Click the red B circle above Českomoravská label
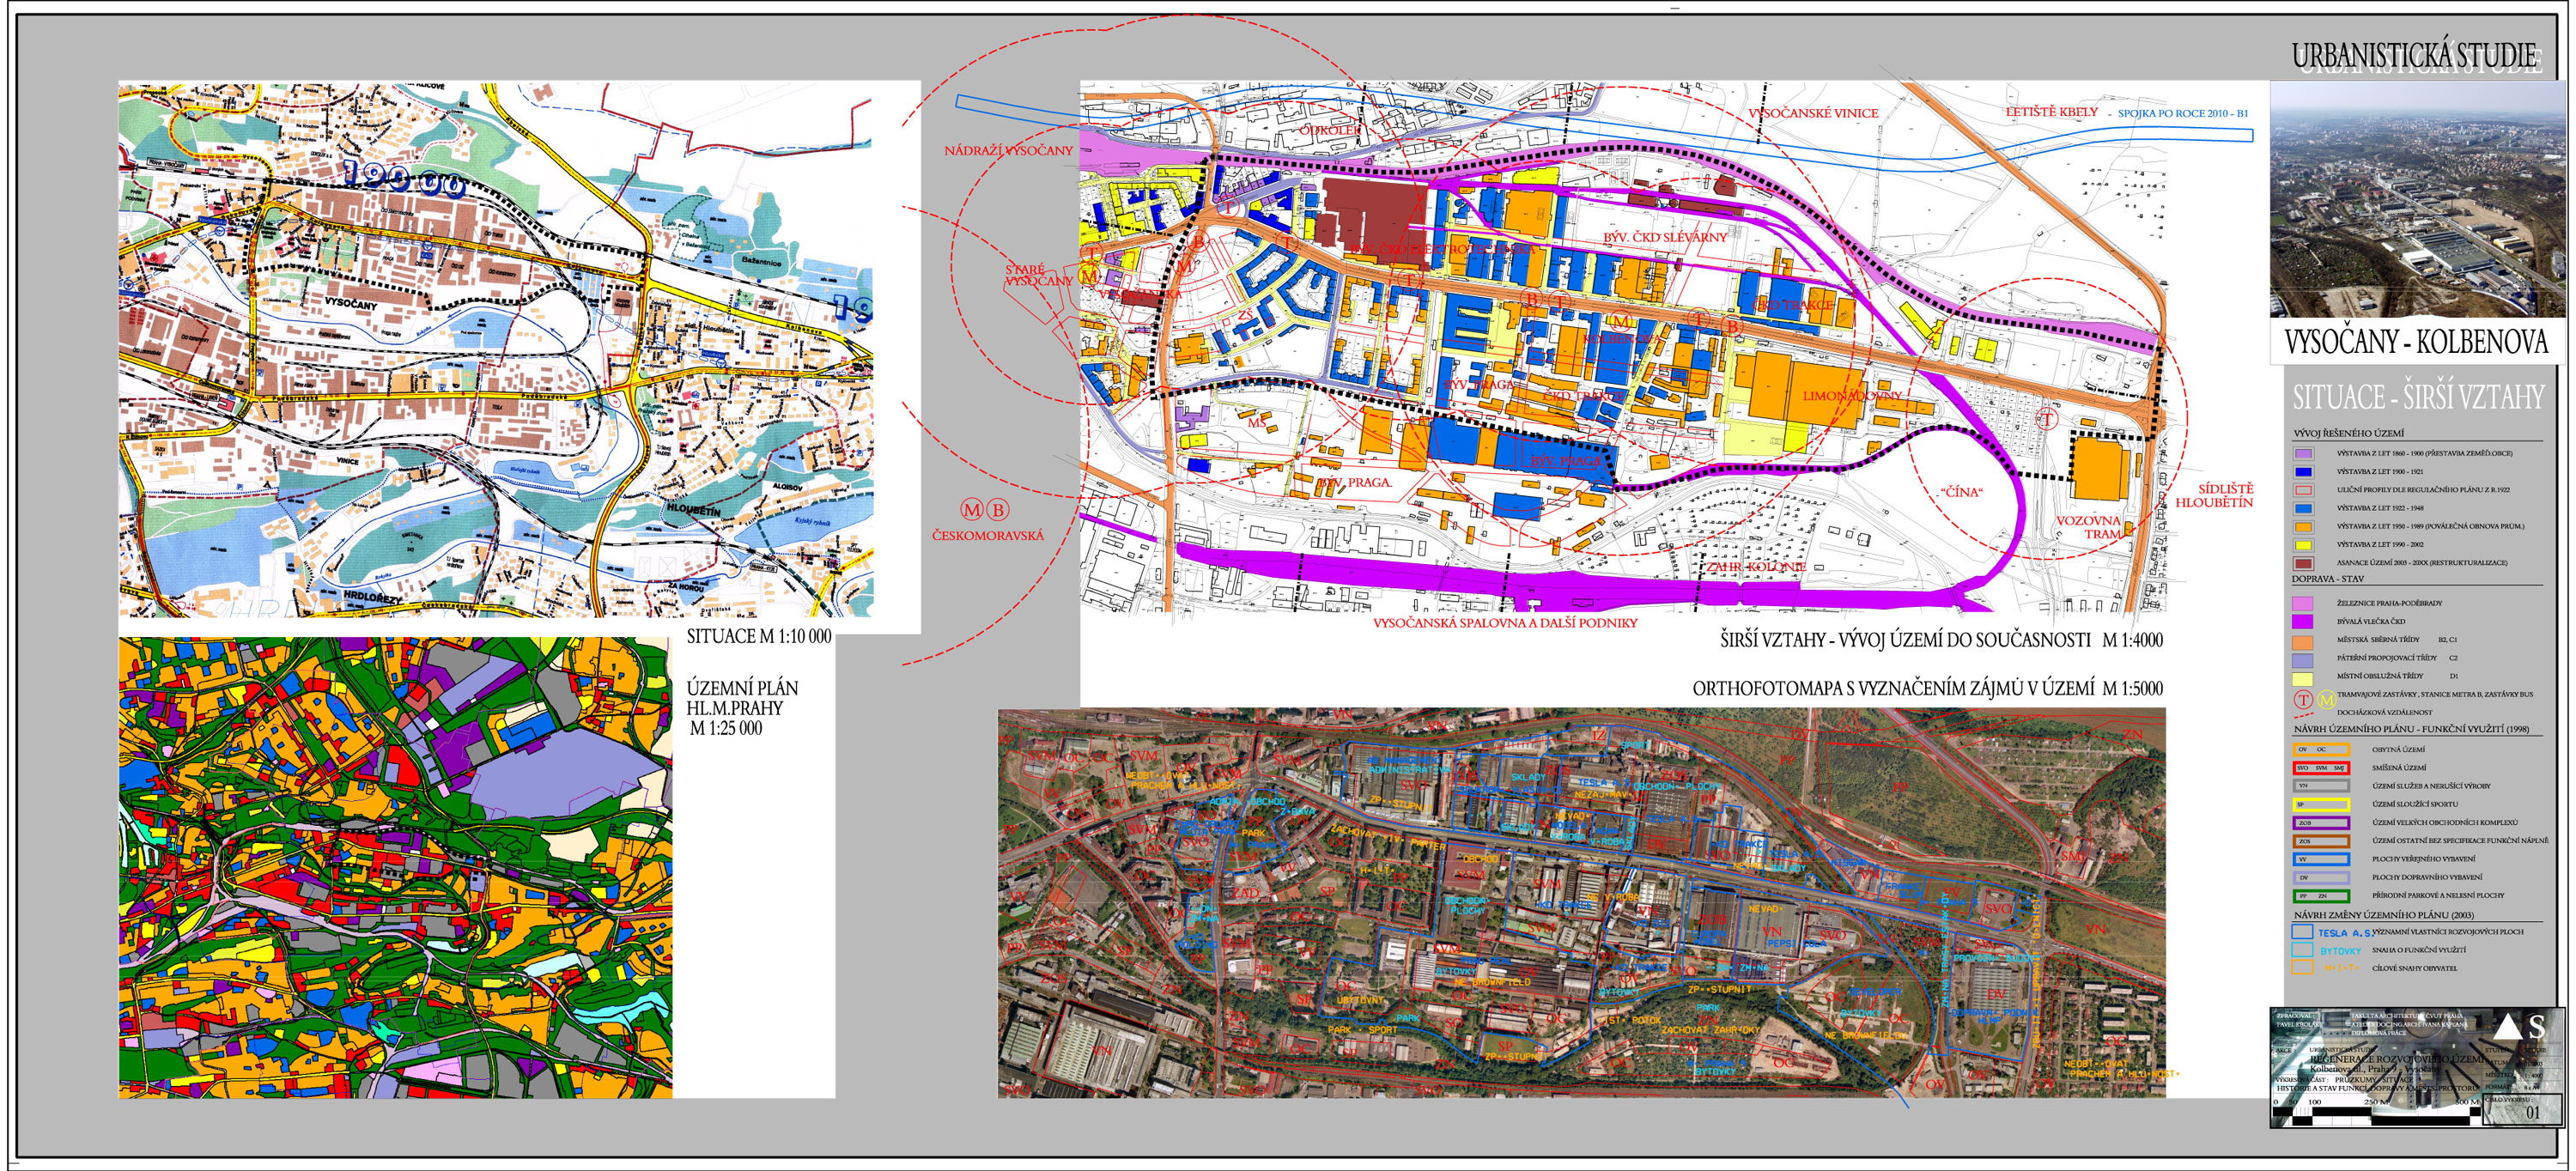Image resolution: width=2576 pixels, height=1171 pixels. 997,510
